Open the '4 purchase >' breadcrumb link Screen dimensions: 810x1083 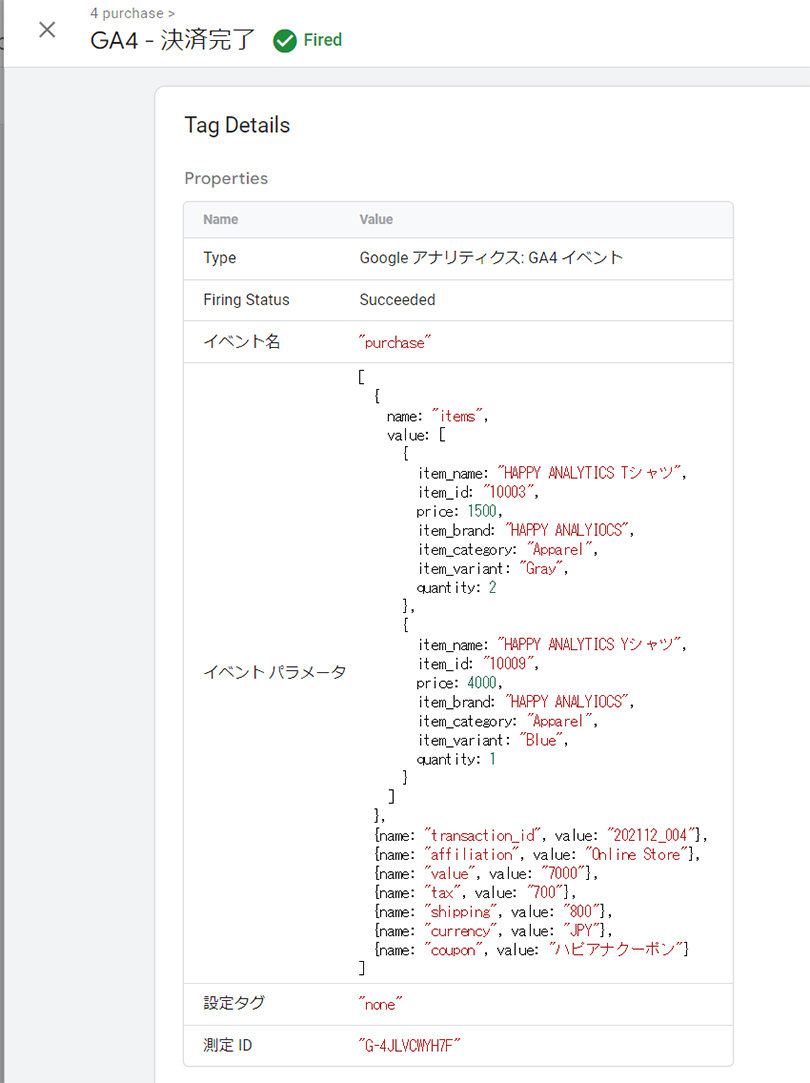click(133, 13)
